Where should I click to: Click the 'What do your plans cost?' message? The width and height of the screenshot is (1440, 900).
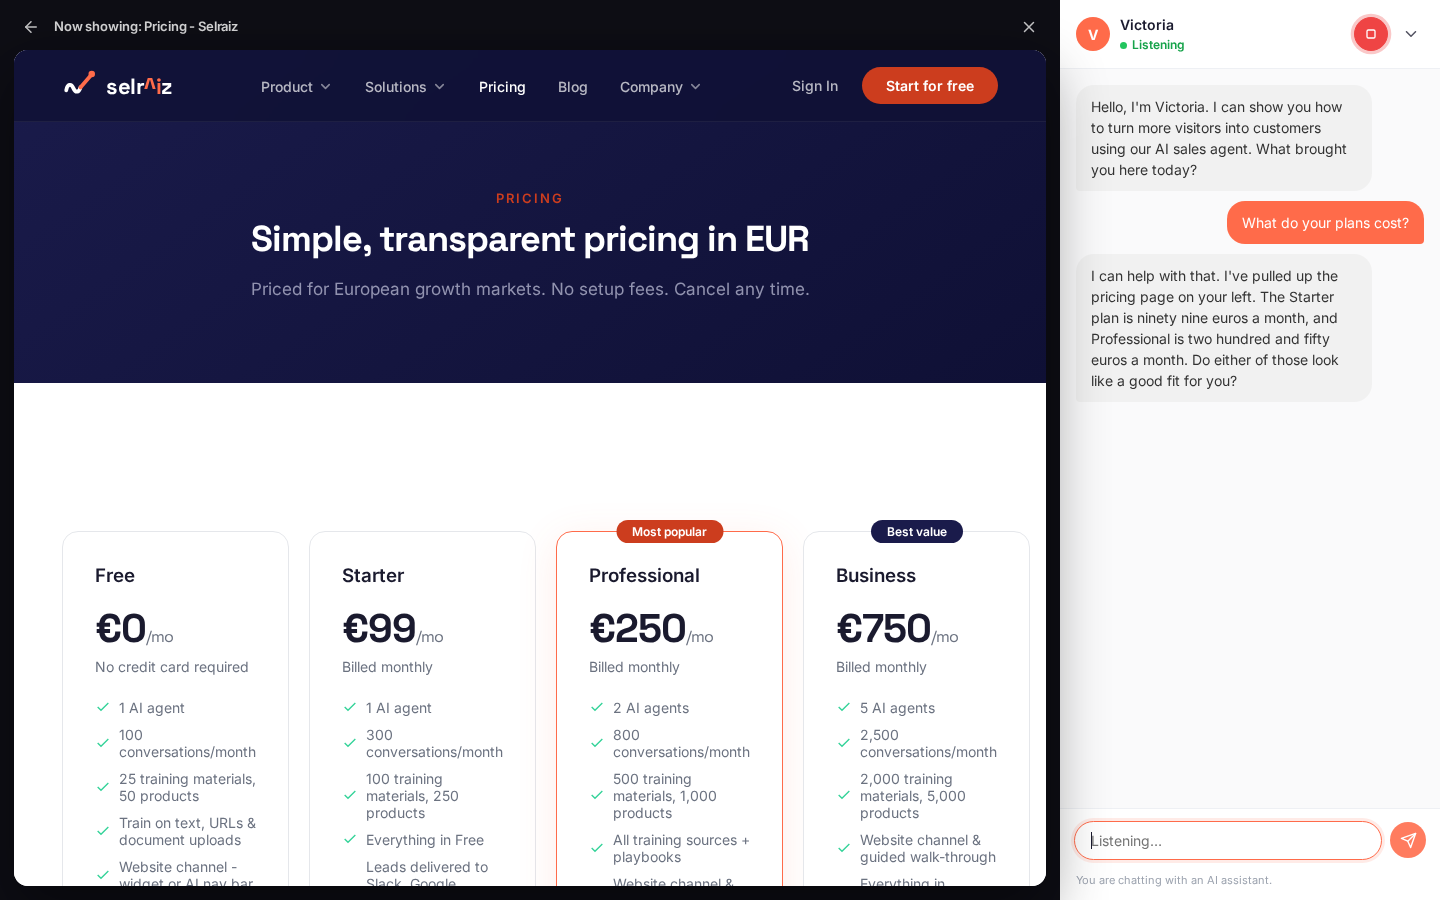pos(1325,223)
